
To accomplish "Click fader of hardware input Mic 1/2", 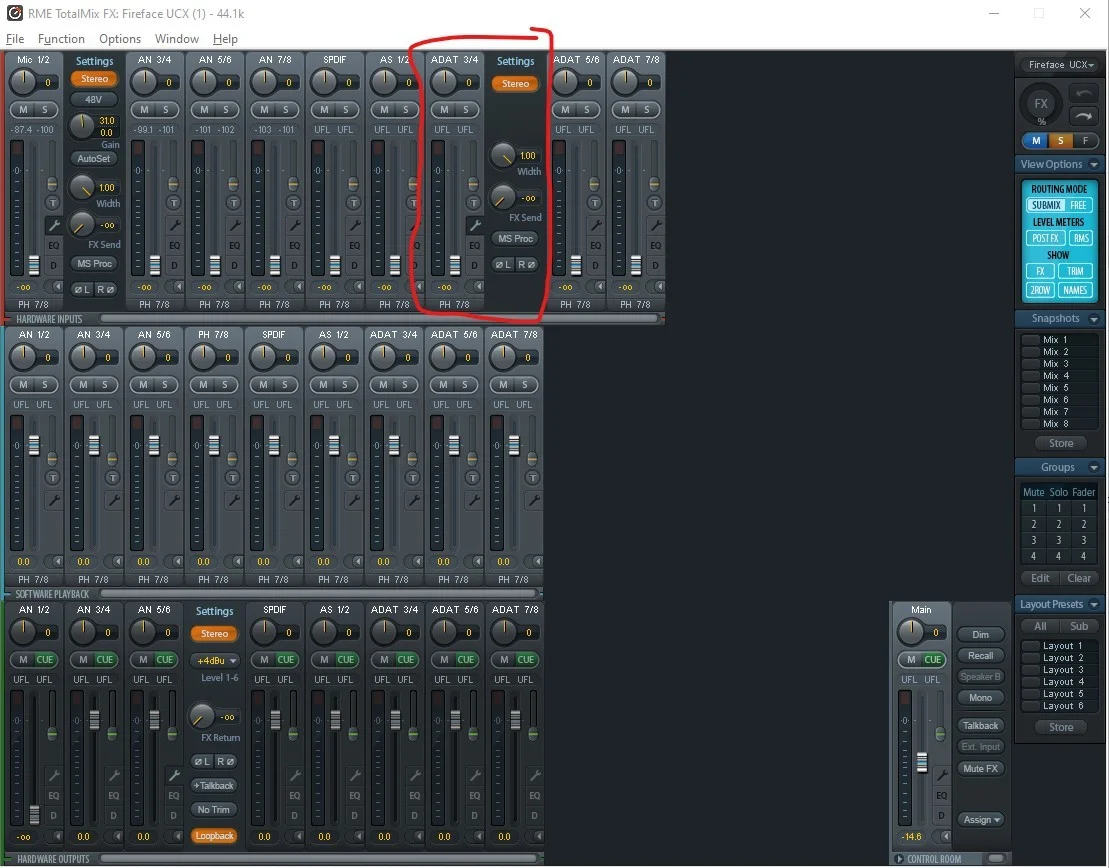I will coord(33,265).
